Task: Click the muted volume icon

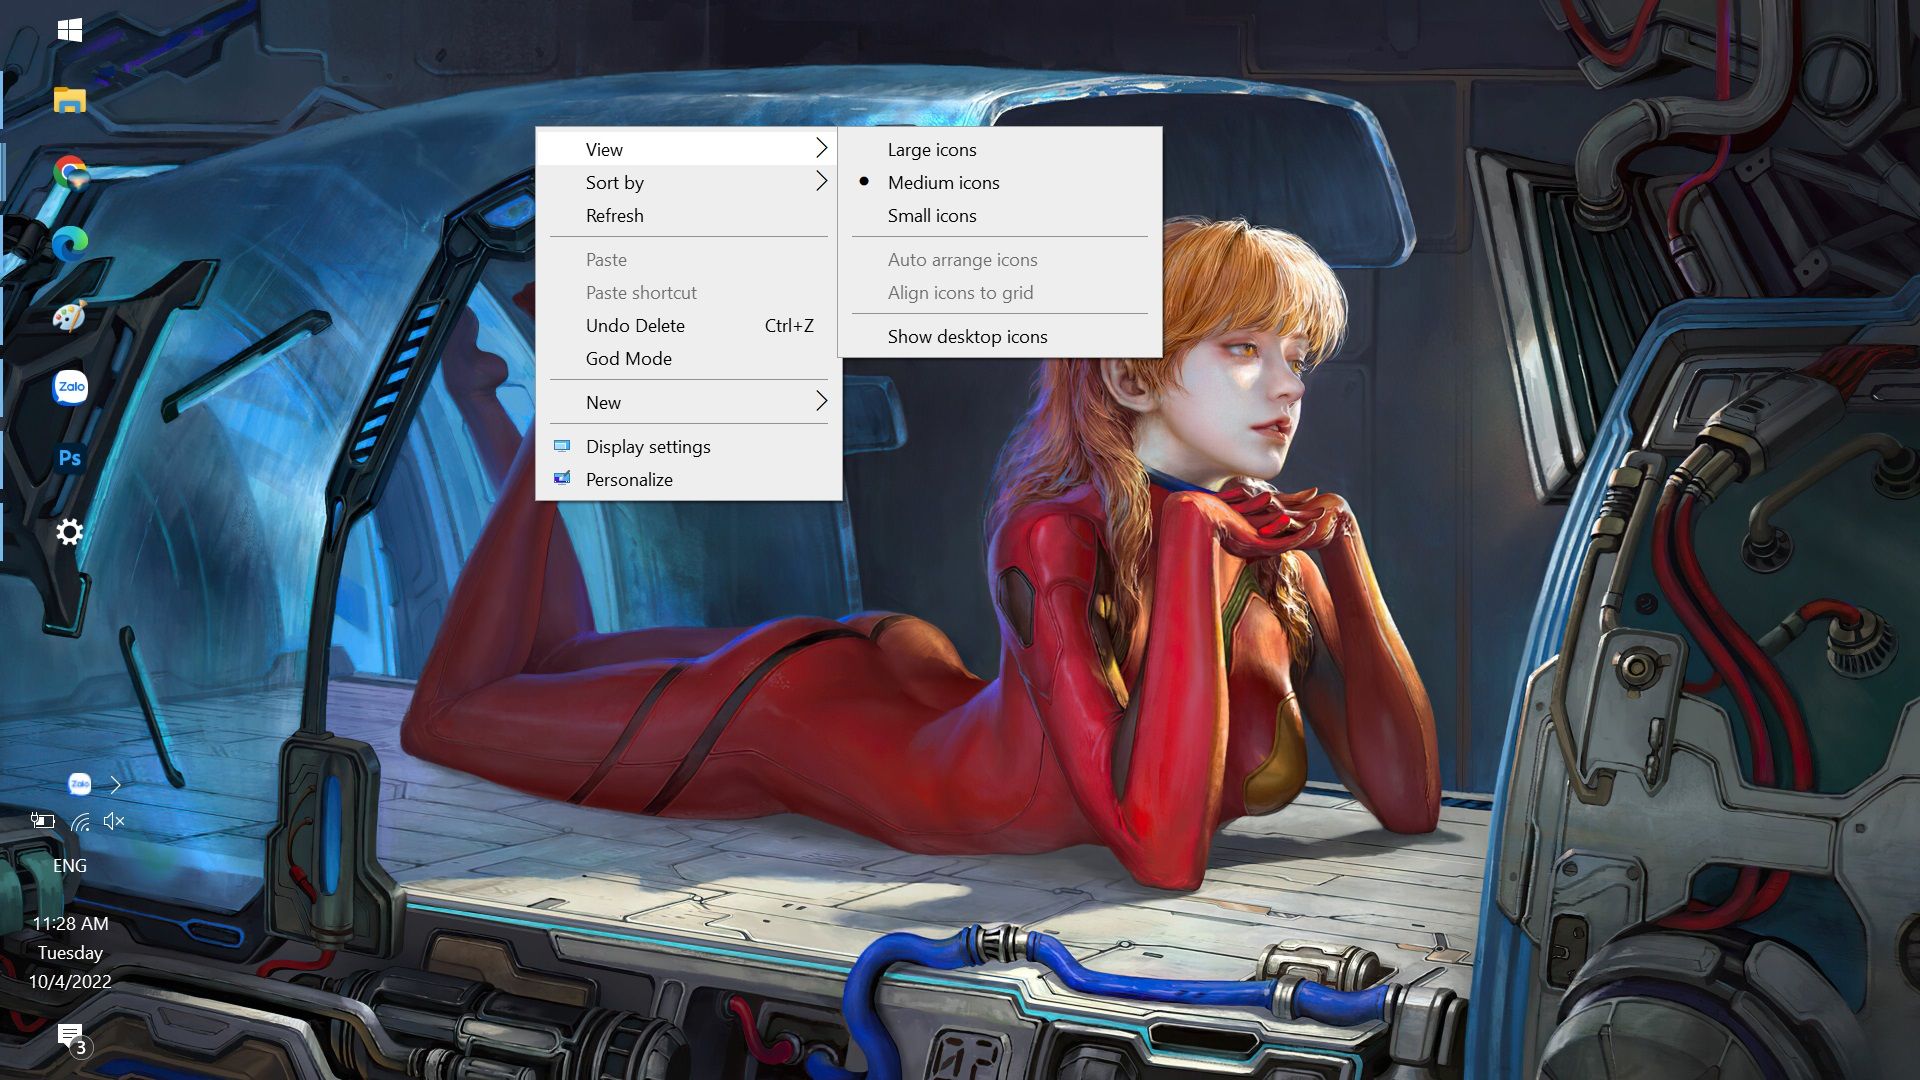Action: tap(114, 821)
